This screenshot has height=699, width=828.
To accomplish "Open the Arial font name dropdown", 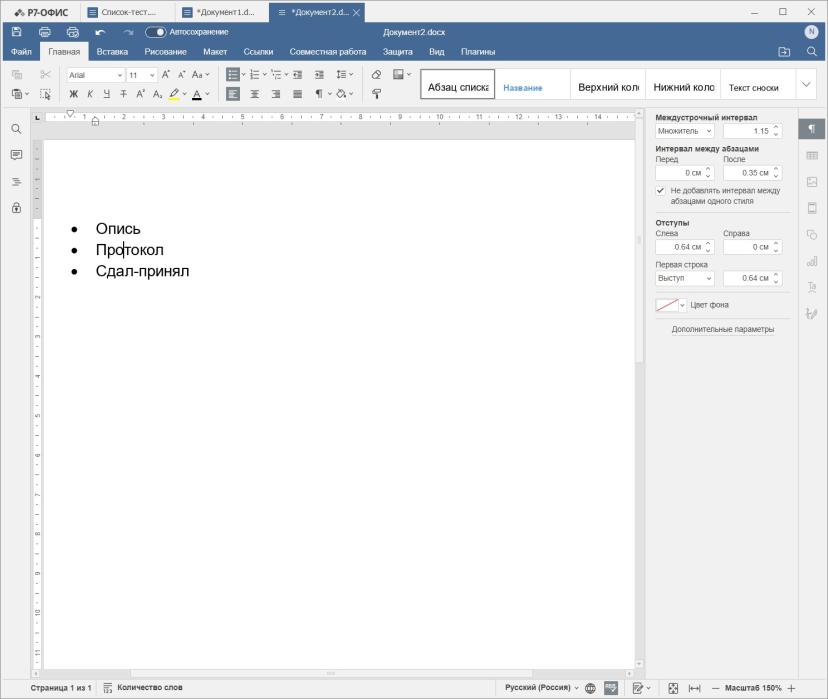I will pyautogui.click(x=96, y=75).
